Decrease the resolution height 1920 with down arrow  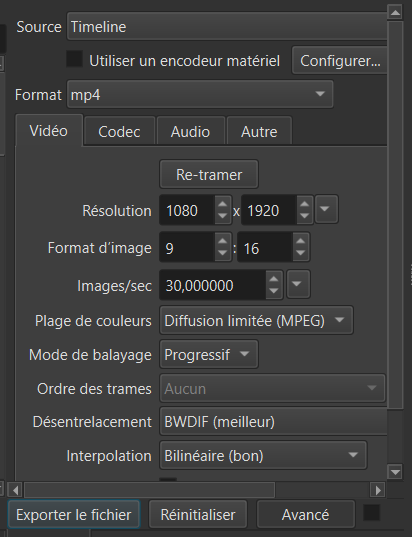pos(304,216)
